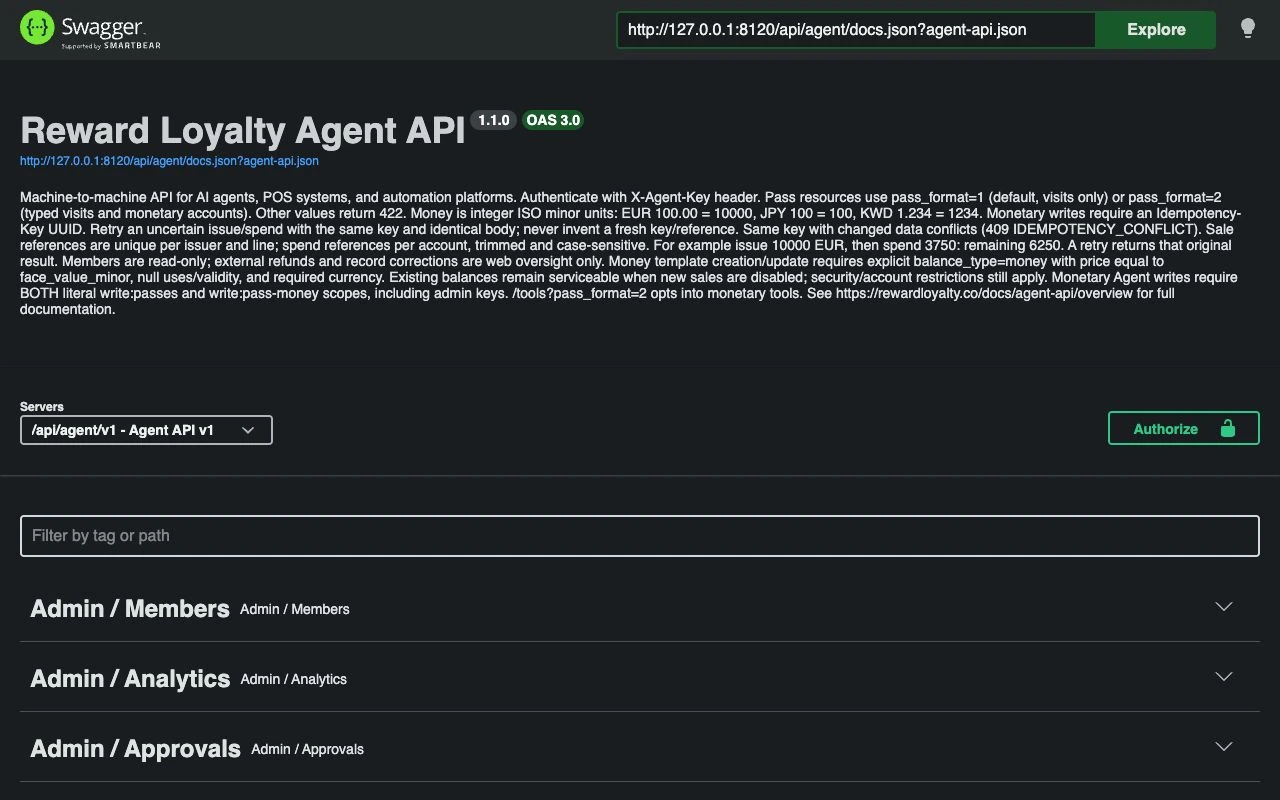
Task: Click the OAS 3.0 badge
Action: (553, 120)
